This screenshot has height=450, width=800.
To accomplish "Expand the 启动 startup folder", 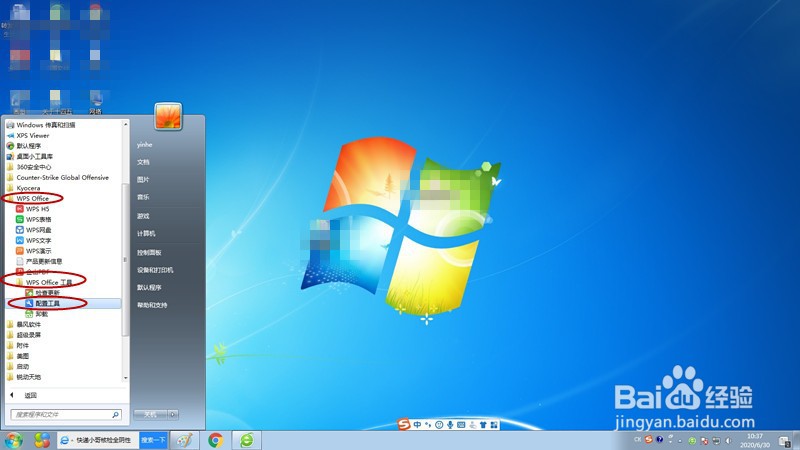I will tap(18, 367).
